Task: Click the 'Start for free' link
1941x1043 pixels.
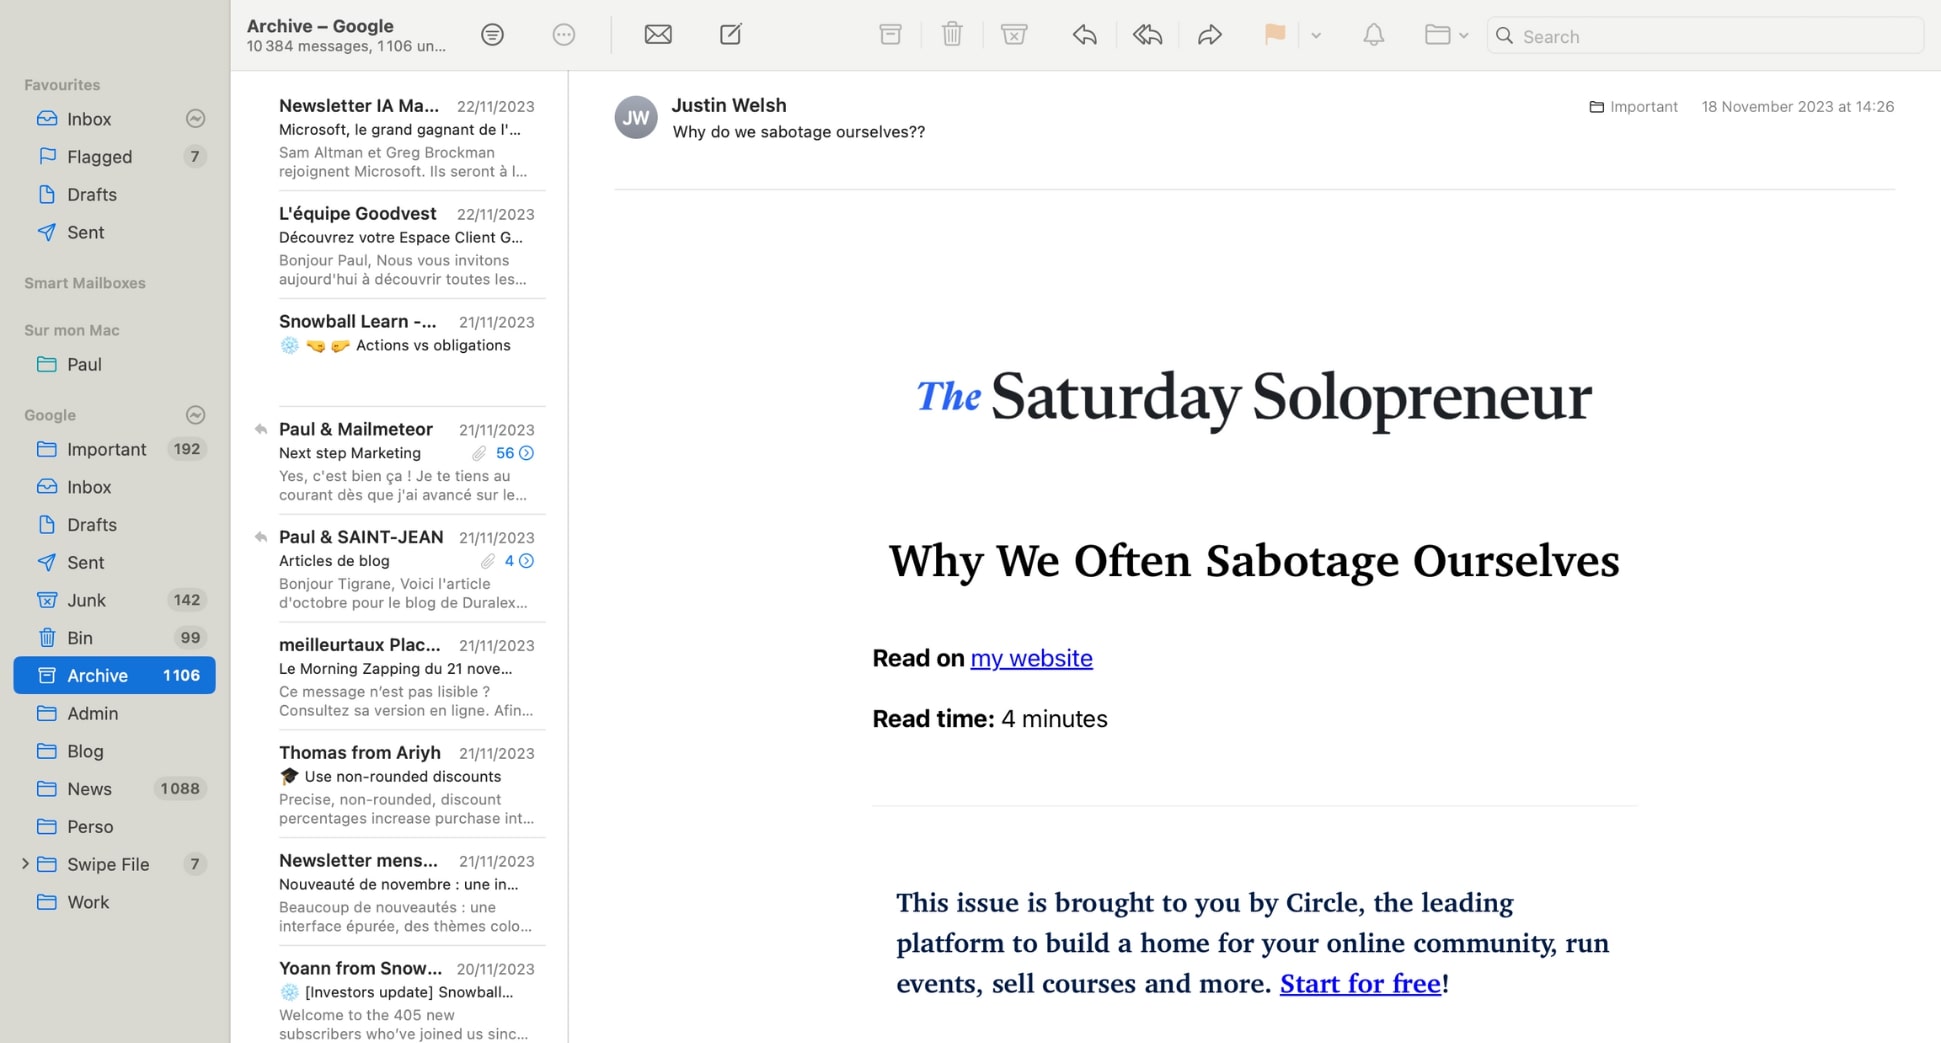Action: click(1360, 983)
